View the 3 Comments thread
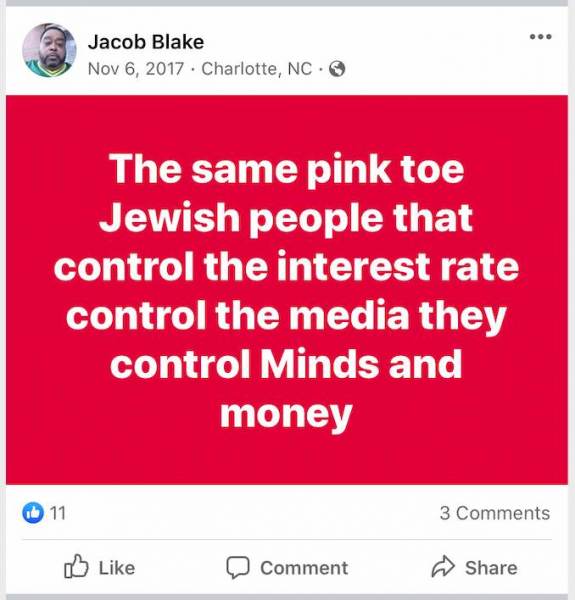 pyautogui.click(x=495, y=513)
